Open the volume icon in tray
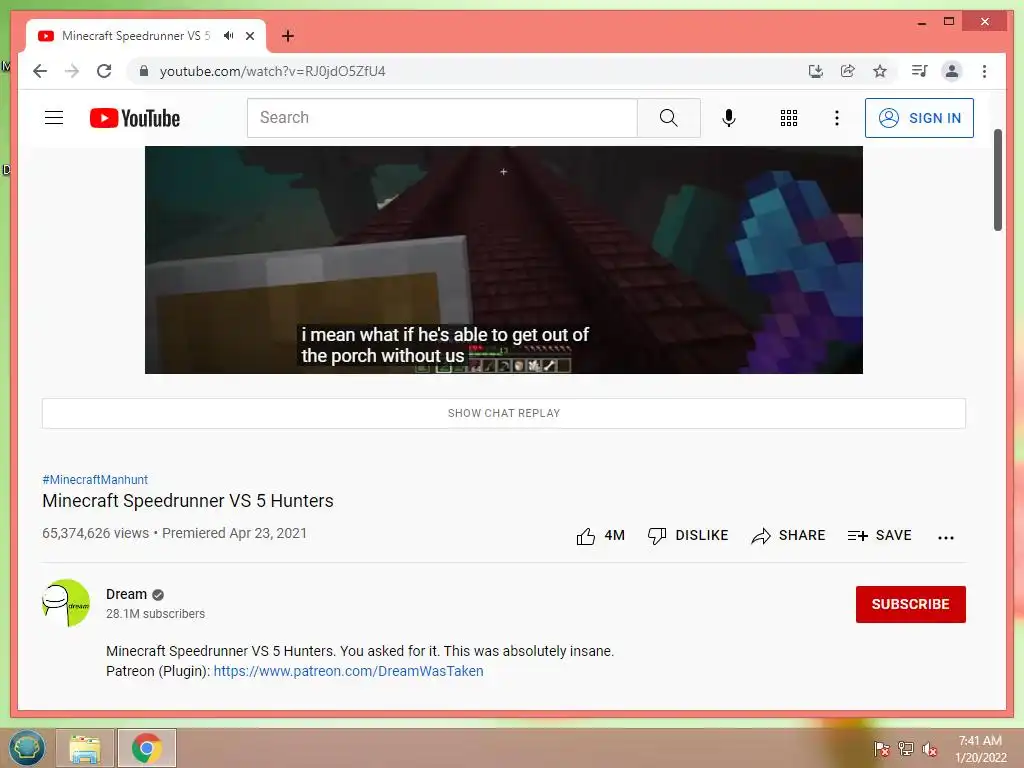1024x768 pixels. point(930,749)
